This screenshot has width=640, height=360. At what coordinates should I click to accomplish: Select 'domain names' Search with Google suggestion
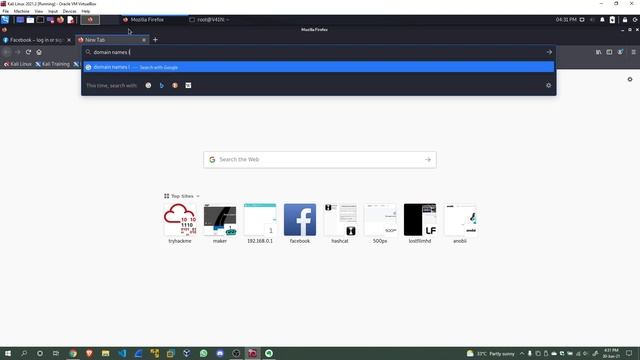tap(318, 67)
